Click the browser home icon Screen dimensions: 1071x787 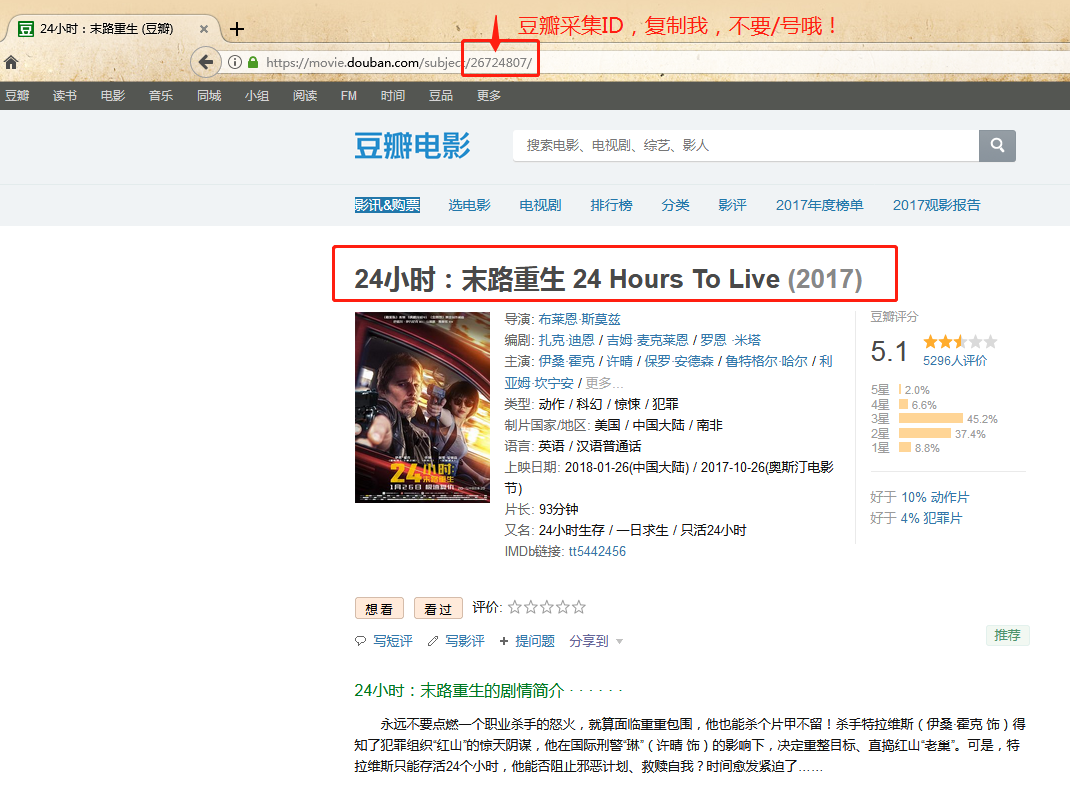(11, 63)
